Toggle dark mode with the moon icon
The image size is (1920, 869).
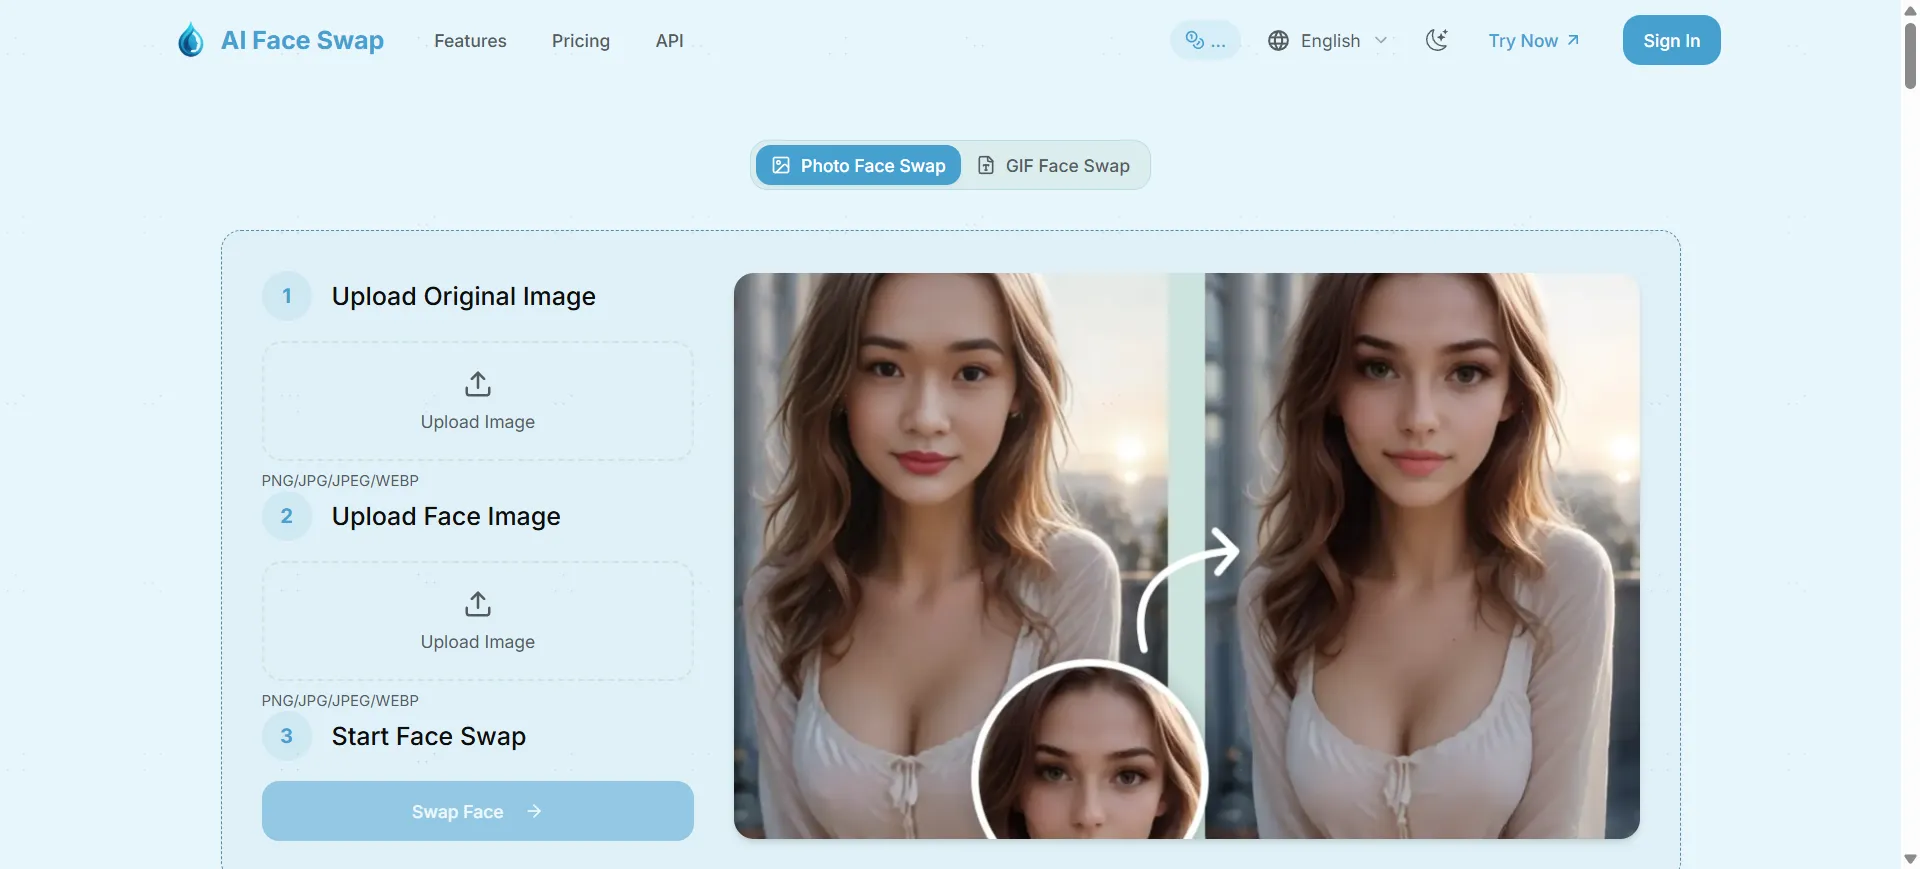point(1437,40)
